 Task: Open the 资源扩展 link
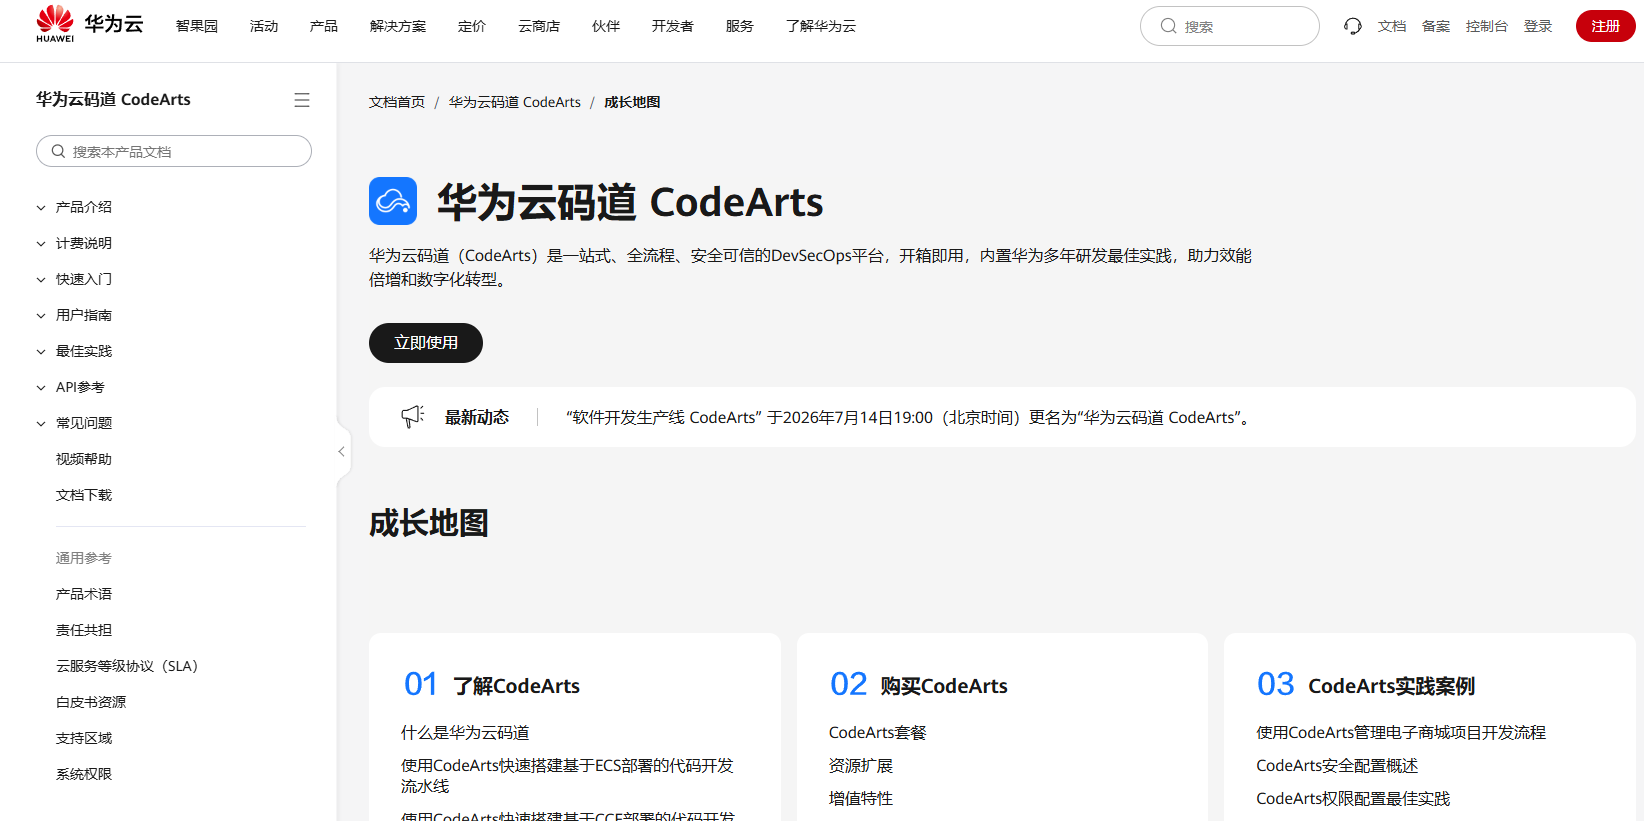(861, 766)
